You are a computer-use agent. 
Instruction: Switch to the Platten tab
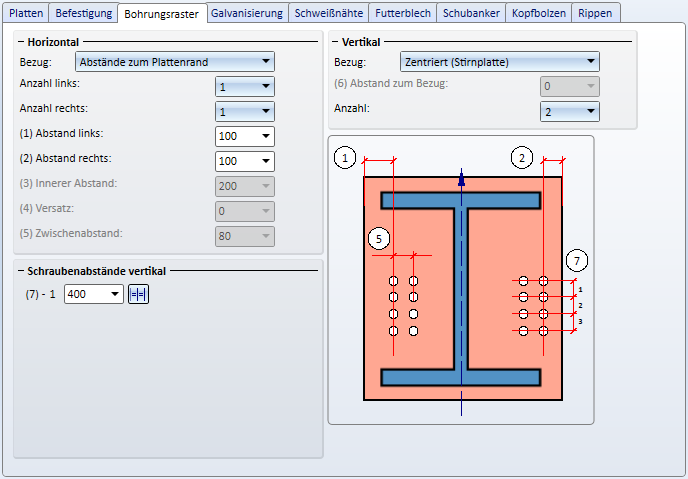tap(27, 13)
